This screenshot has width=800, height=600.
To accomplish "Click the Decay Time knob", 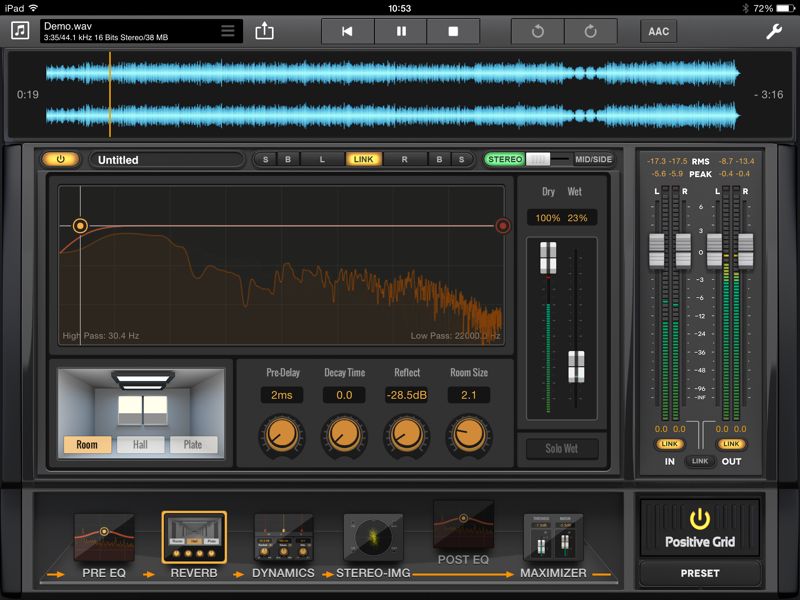I will click(344, 435).
